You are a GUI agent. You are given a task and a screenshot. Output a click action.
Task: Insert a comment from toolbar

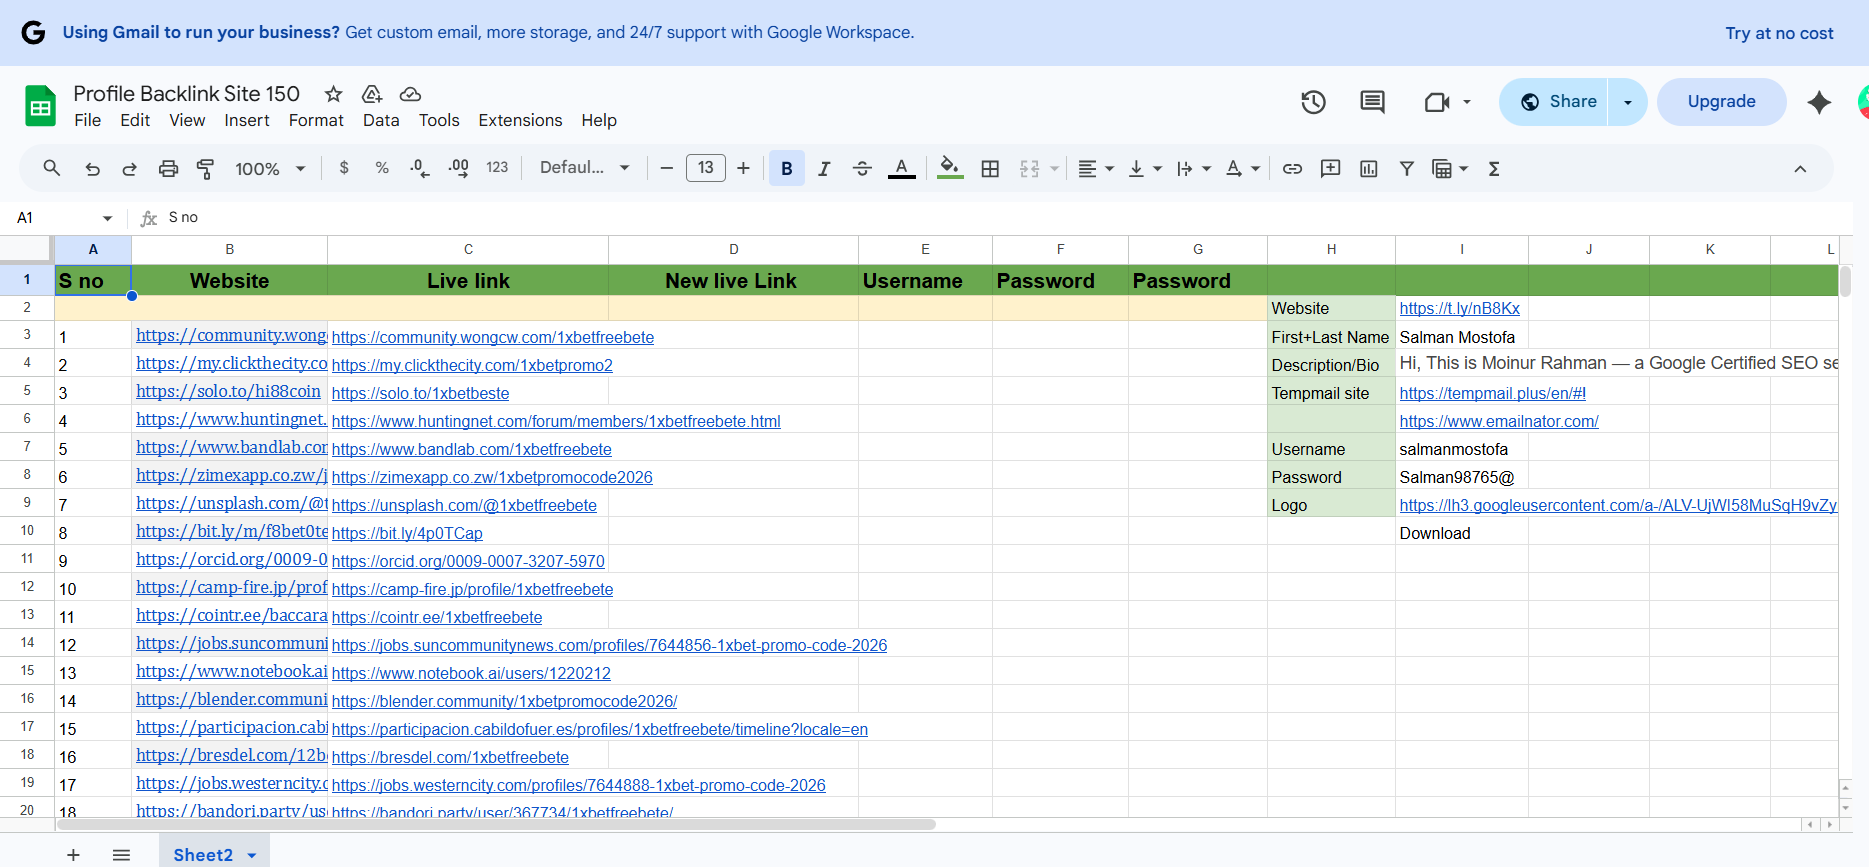1330,168
